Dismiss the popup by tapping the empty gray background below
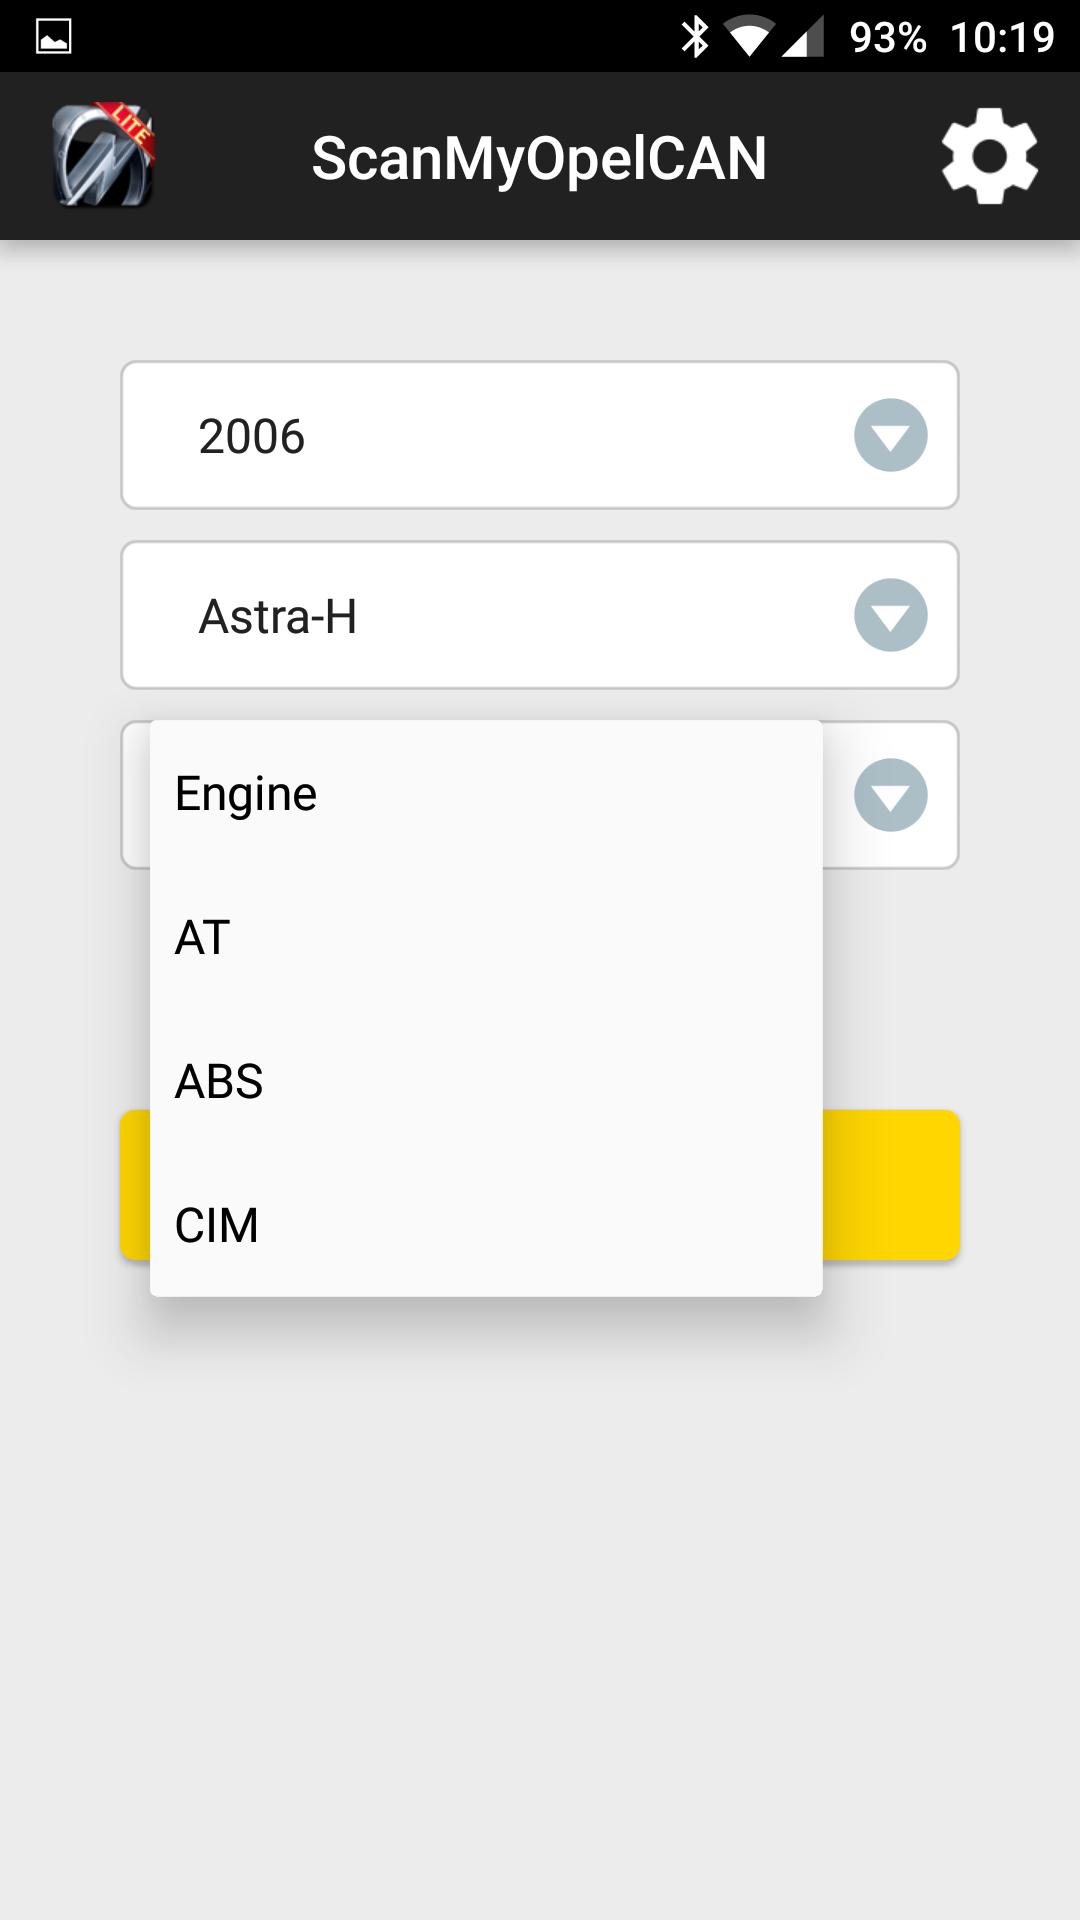 click(540, 1600)
